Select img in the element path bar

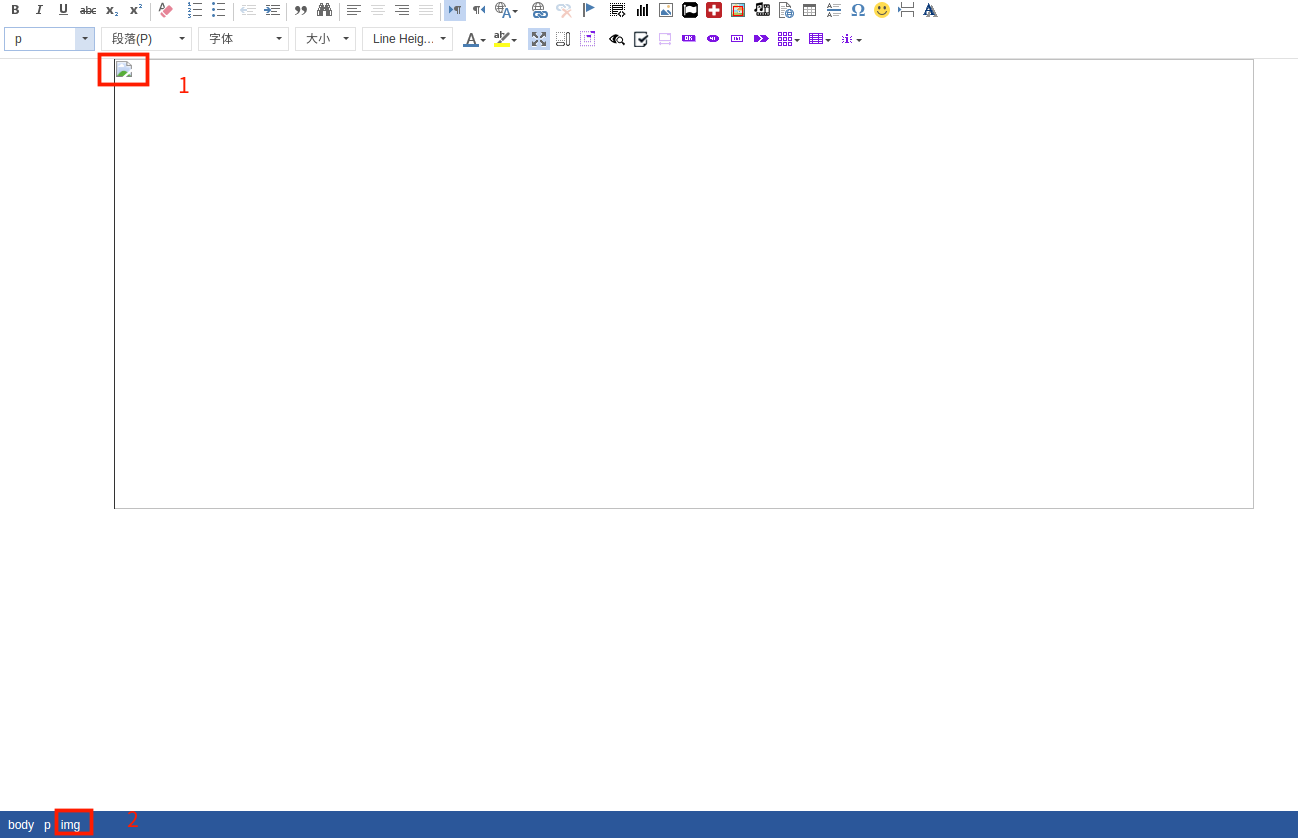(71, 825)
